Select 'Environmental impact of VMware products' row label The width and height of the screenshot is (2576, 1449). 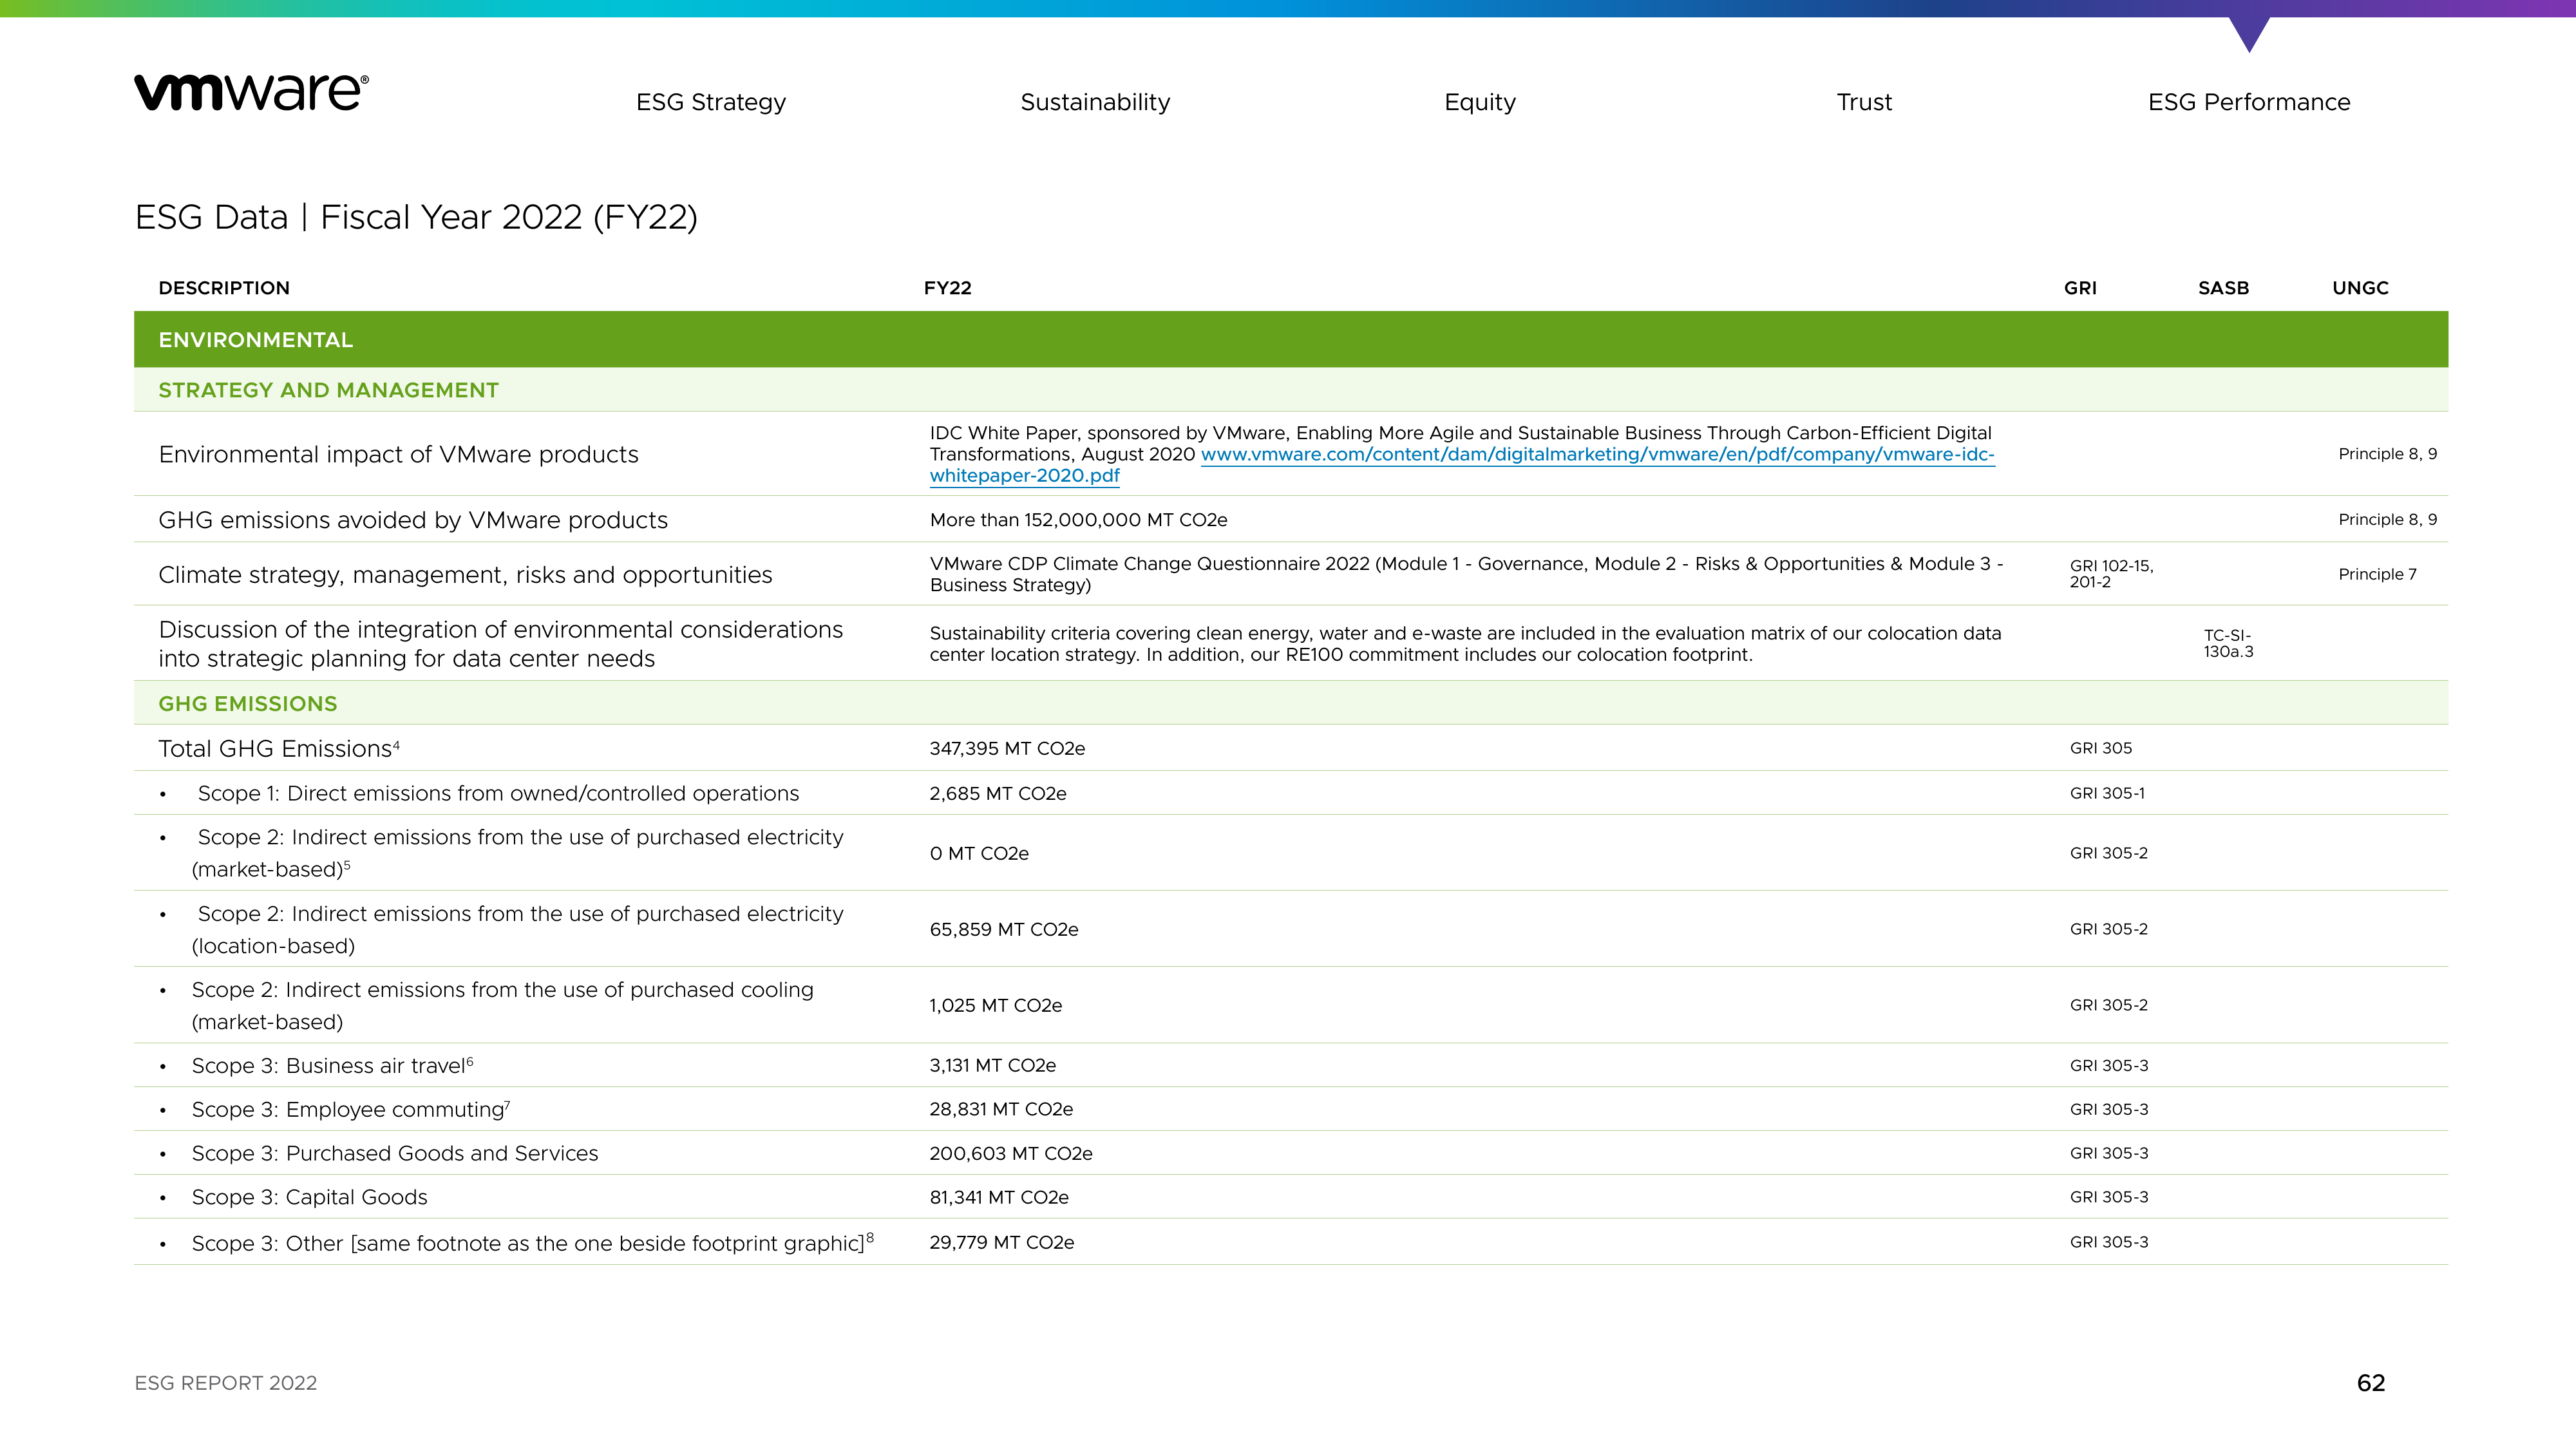398,454
